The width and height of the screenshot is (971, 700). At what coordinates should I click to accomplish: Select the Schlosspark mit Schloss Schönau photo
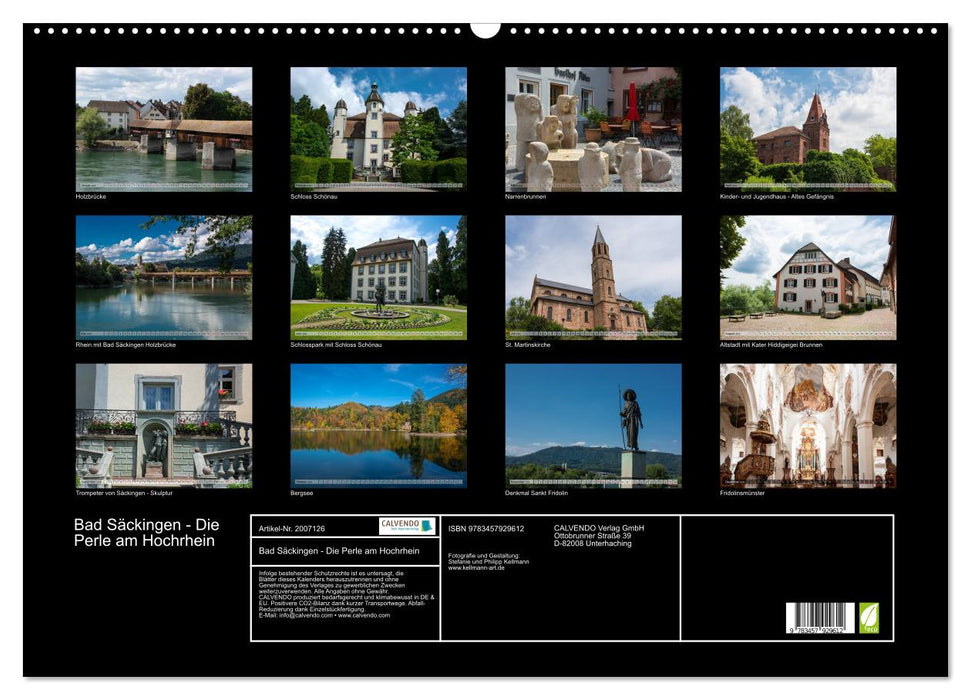coord(376,277)
